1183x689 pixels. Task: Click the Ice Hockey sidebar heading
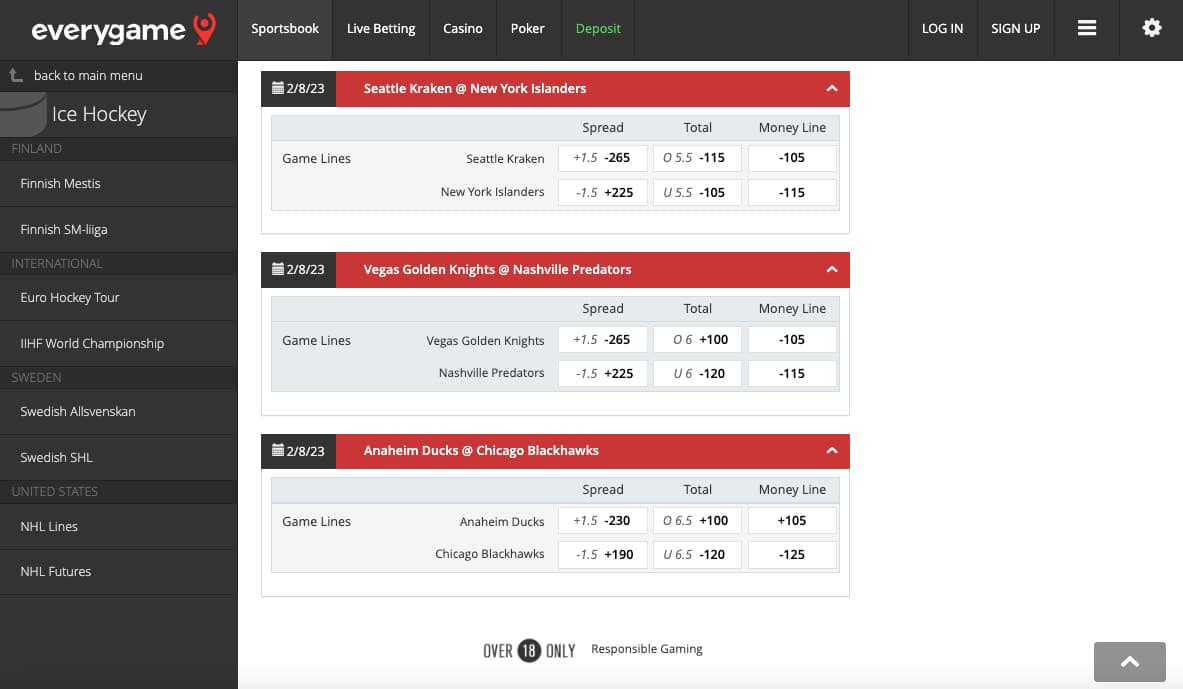pos(99,114)
